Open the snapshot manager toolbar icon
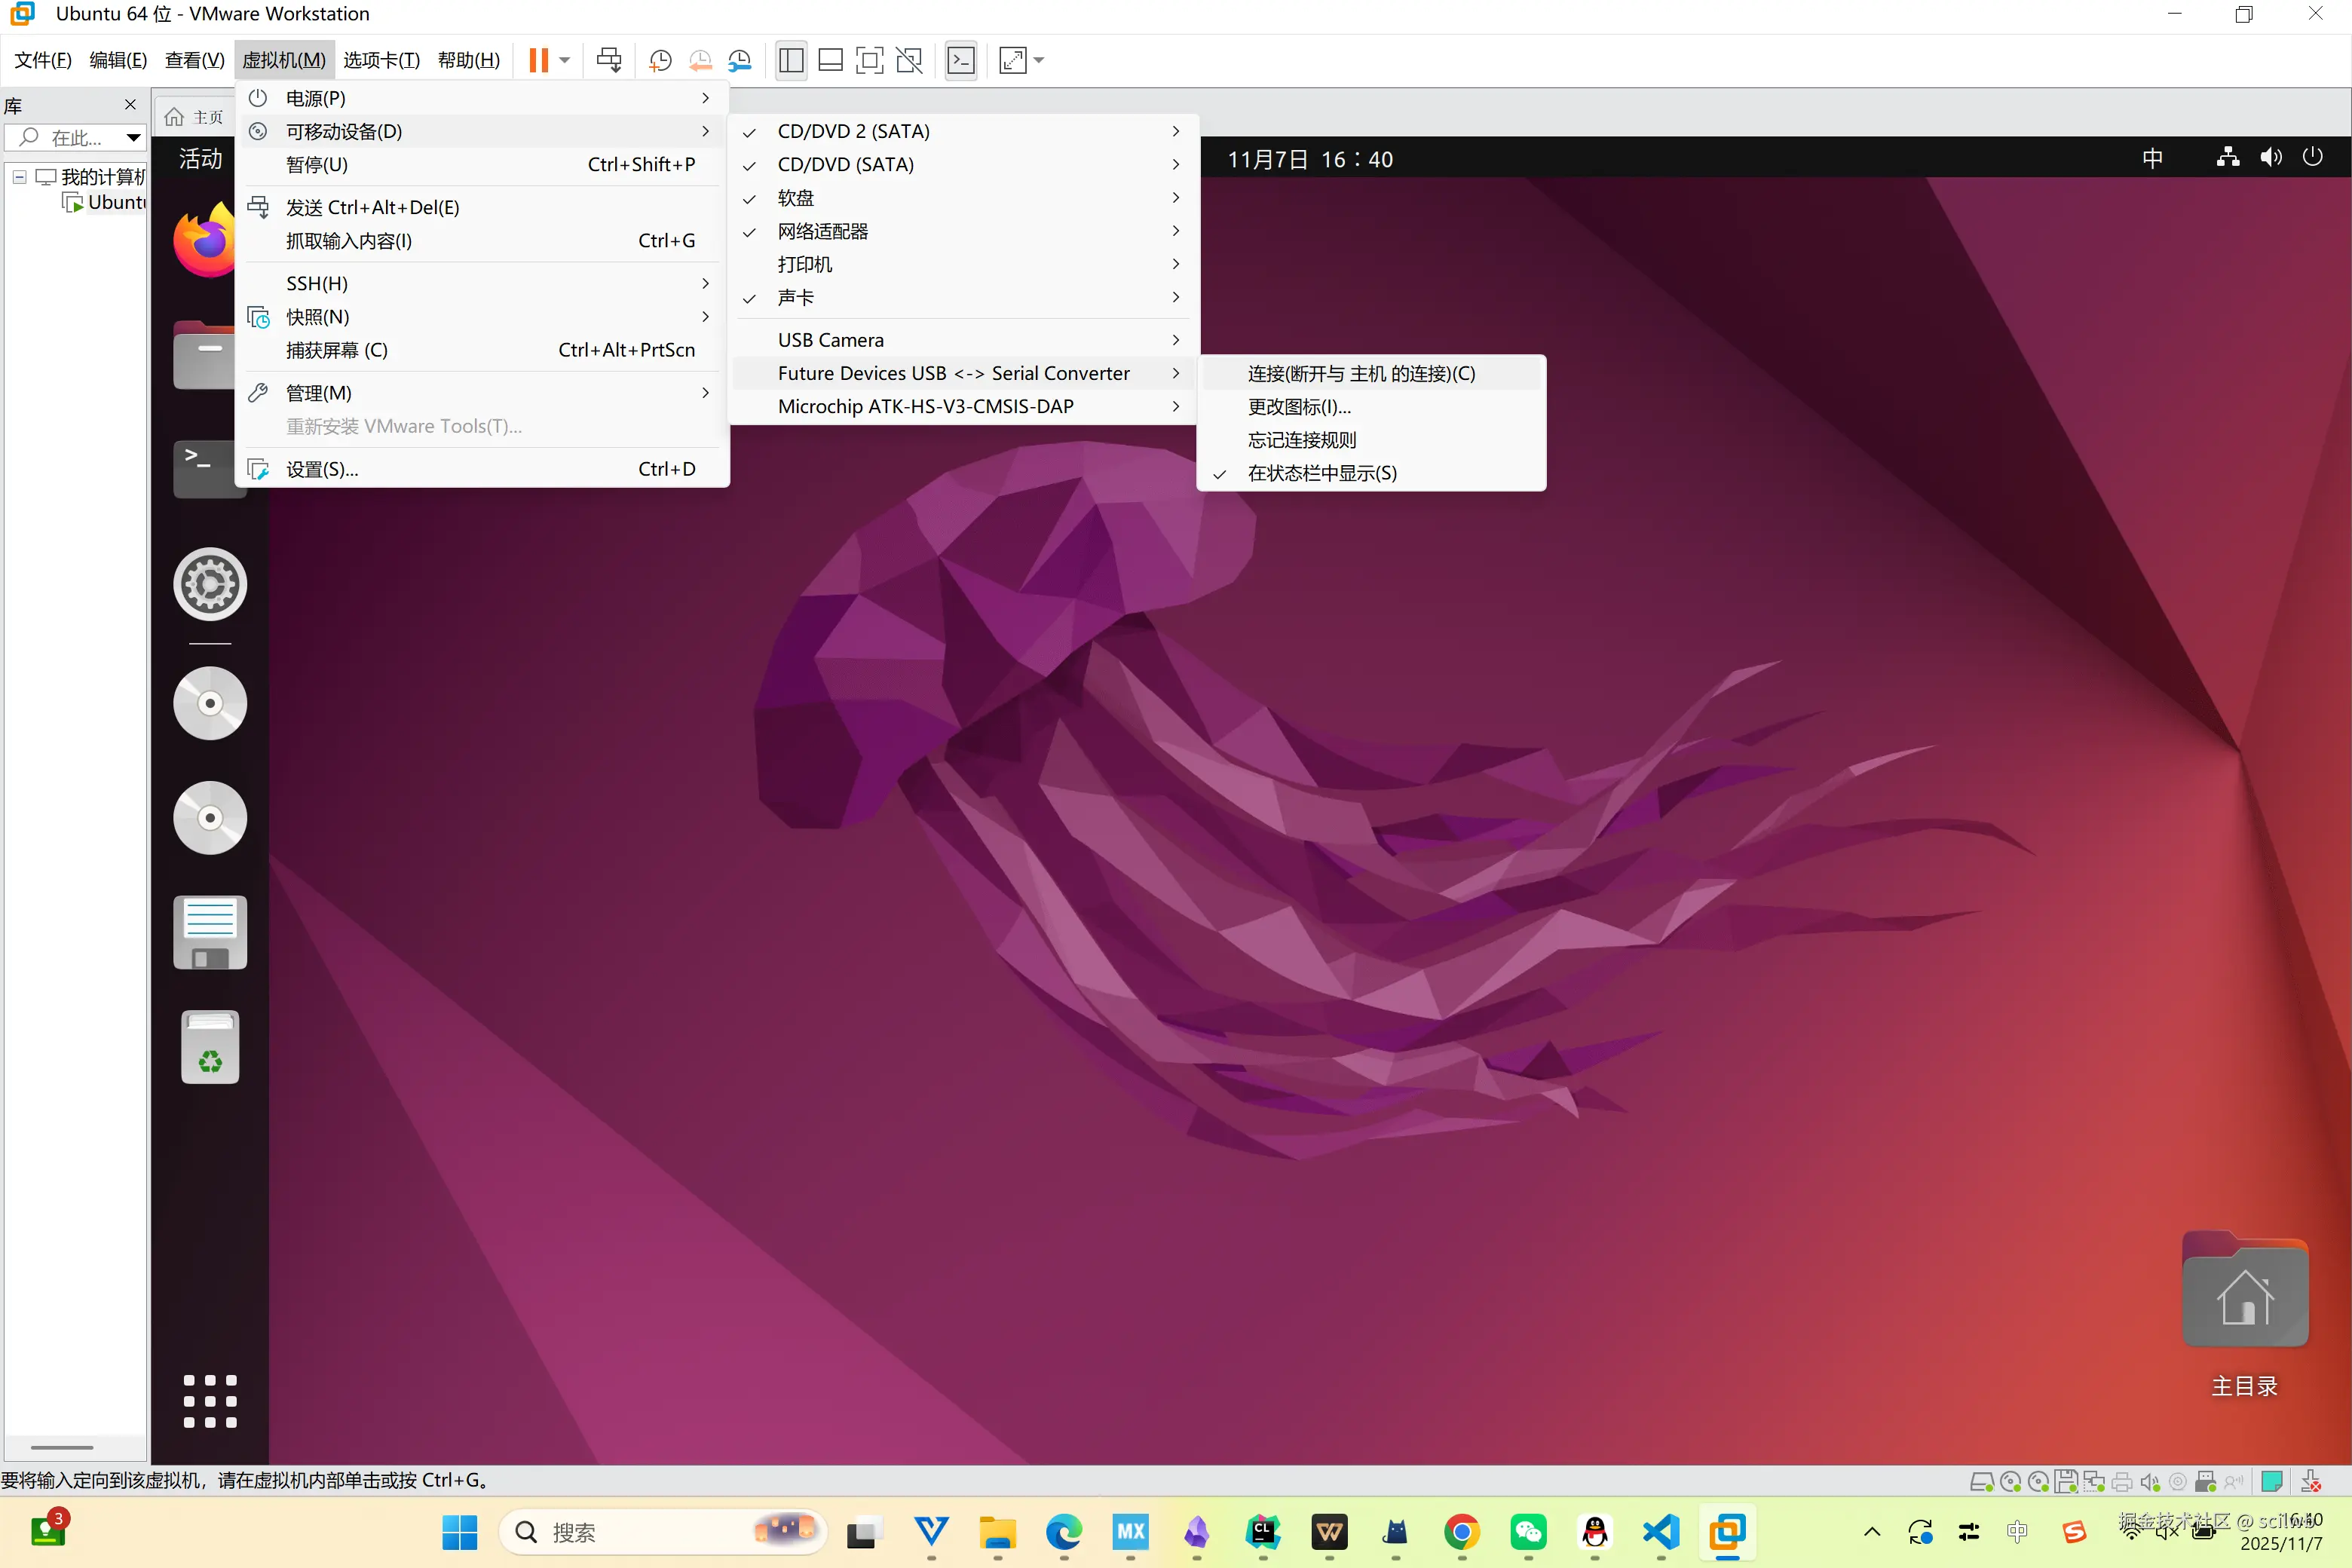Image resolution: width=2352 pixels, height=1568 pixels. [740, 60]
